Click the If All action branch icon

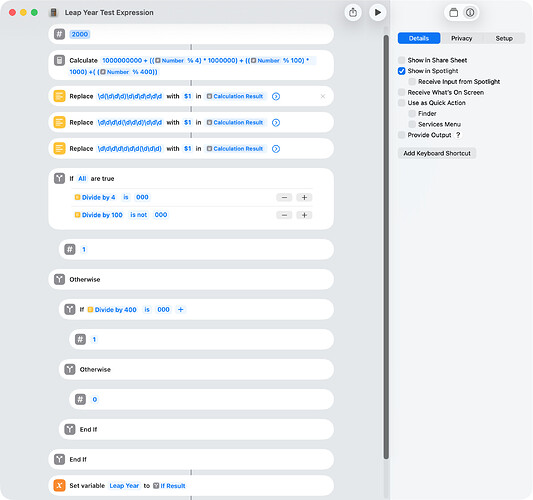[x=59, y=178]
